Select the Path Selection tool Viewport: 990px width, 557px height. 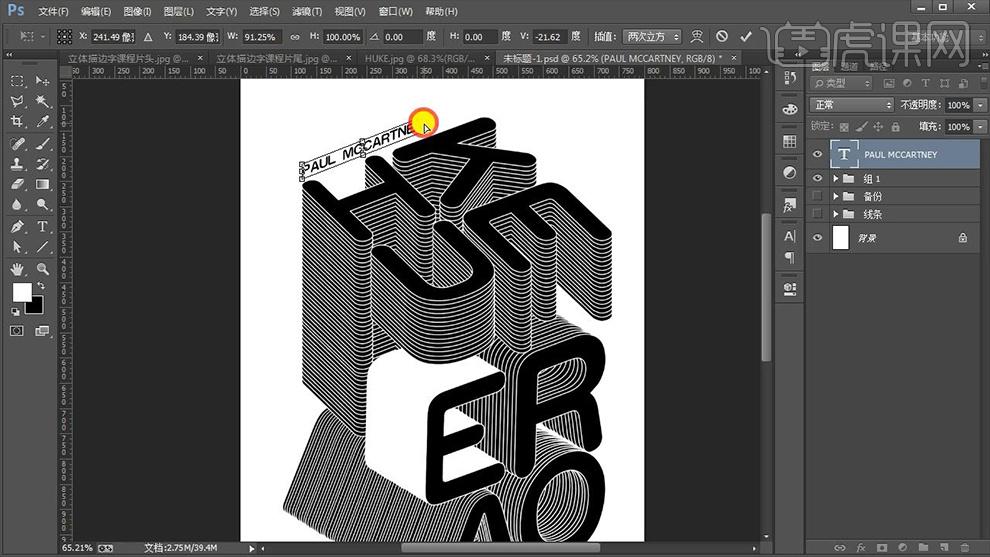point(17,247)
